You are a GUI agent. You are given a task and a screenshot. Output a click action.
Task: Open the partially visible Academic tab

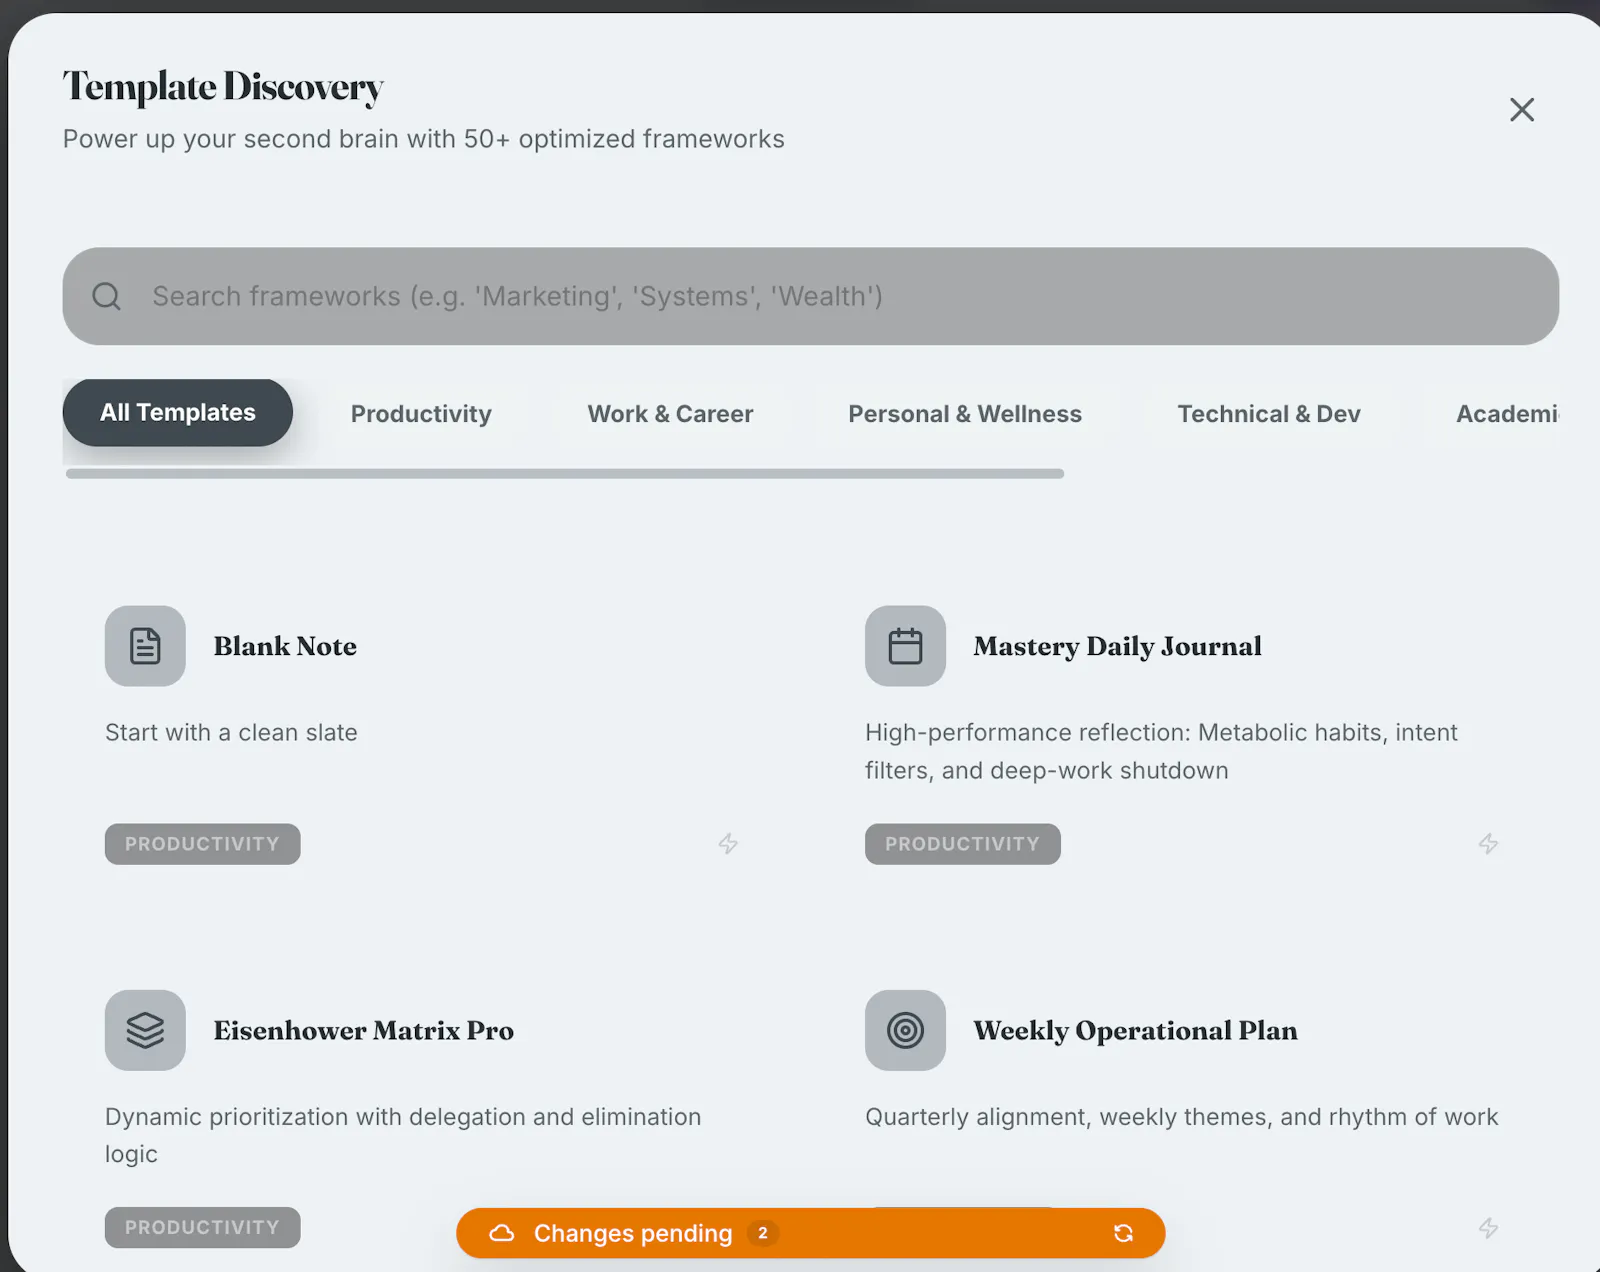(1508, 414)
